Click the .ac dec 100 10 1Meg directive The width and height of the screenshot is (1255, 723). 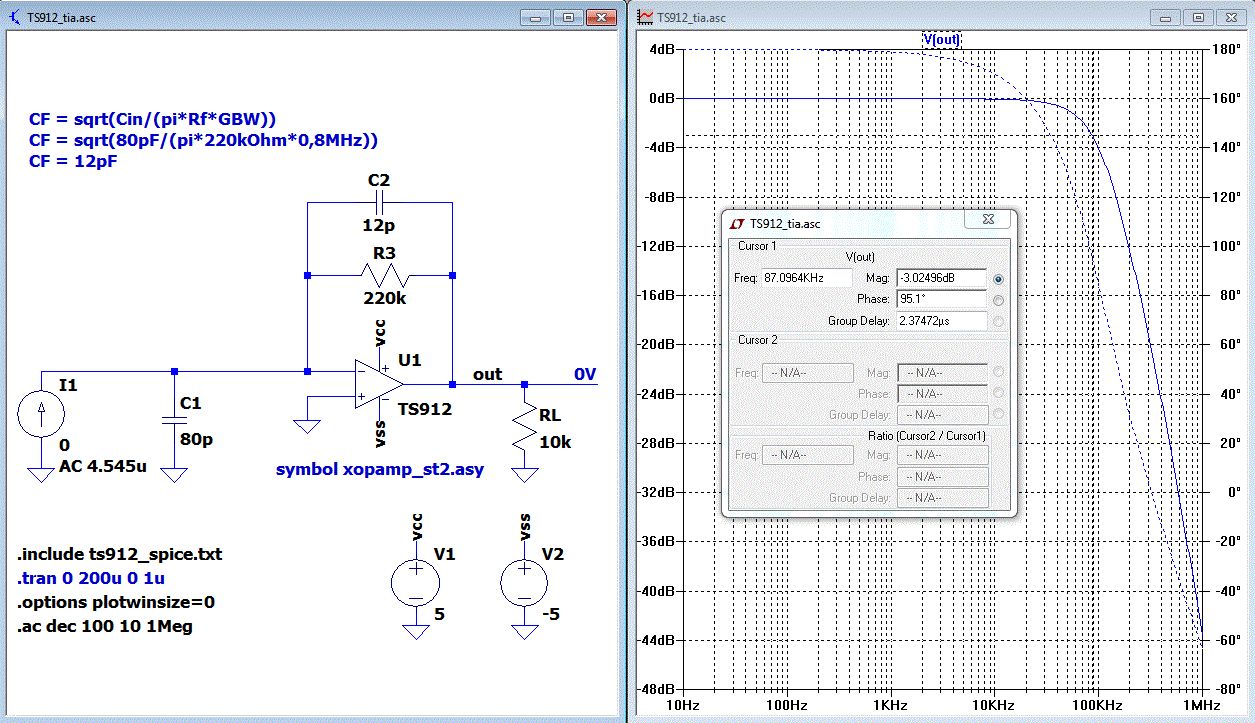tap(105, 627)
